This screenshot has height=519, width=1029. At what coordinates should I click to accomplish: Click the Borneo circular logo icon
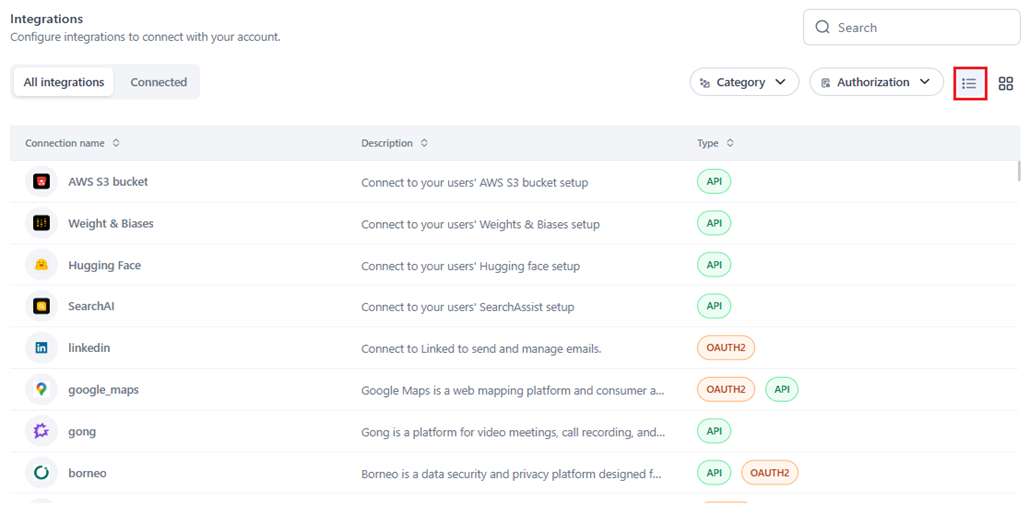pos(42,473)
